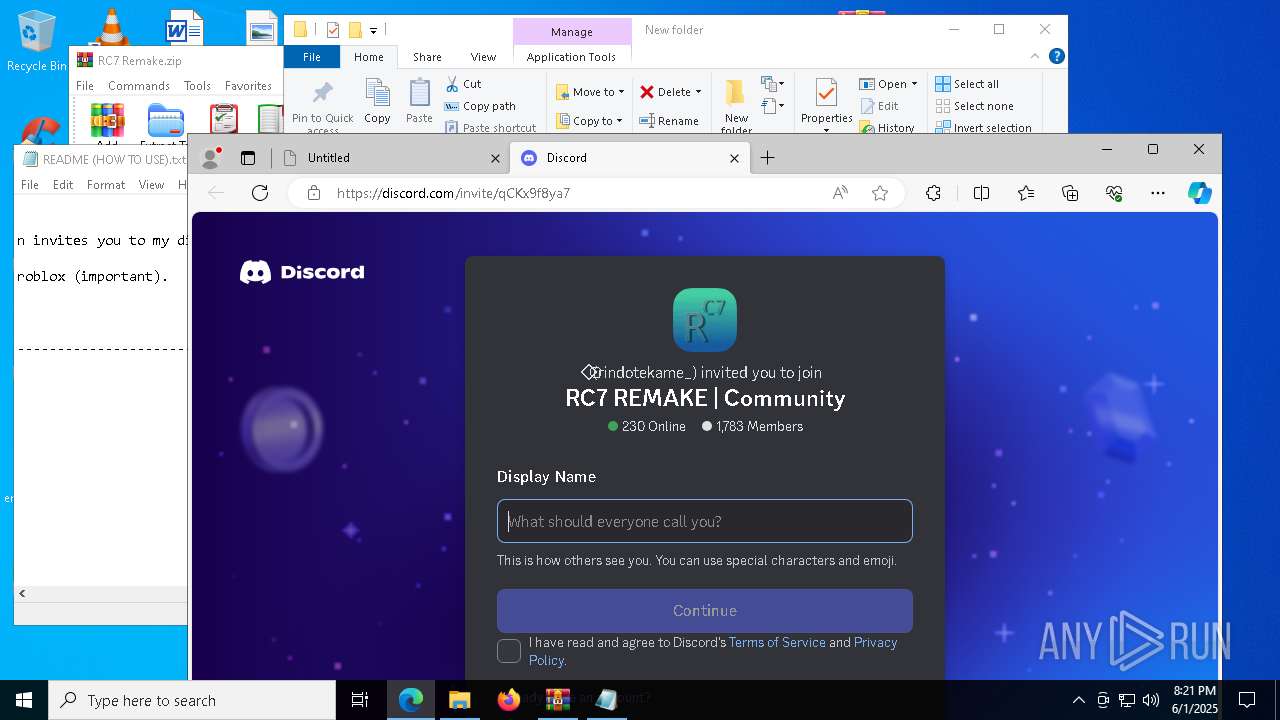
Task: Open Favorites menu in WinRAR window
Action: [248, 86]
